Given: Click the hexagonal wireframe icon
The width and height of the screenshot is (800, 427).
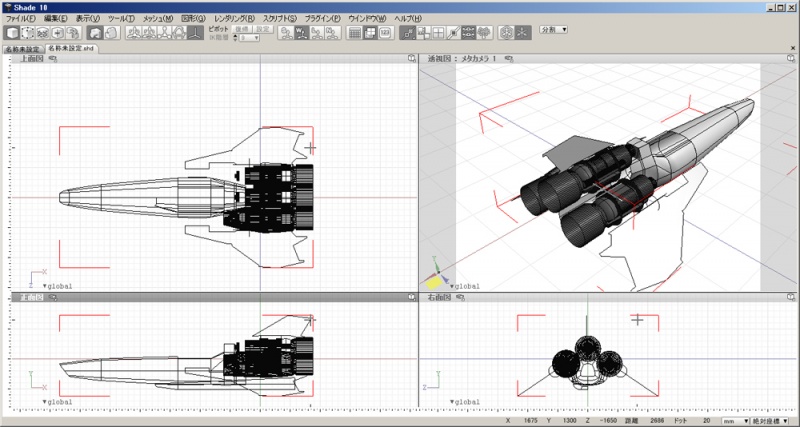Looking at the screenshot, I should (506, 33).
